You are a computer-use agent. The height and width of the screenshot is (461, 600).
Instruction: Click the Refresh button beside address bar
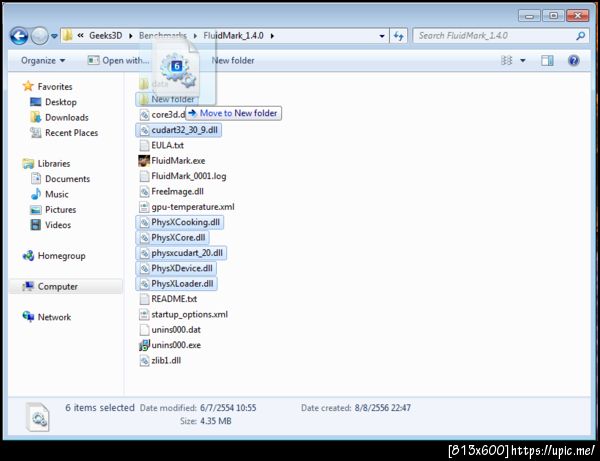click(x=399, y=36)
